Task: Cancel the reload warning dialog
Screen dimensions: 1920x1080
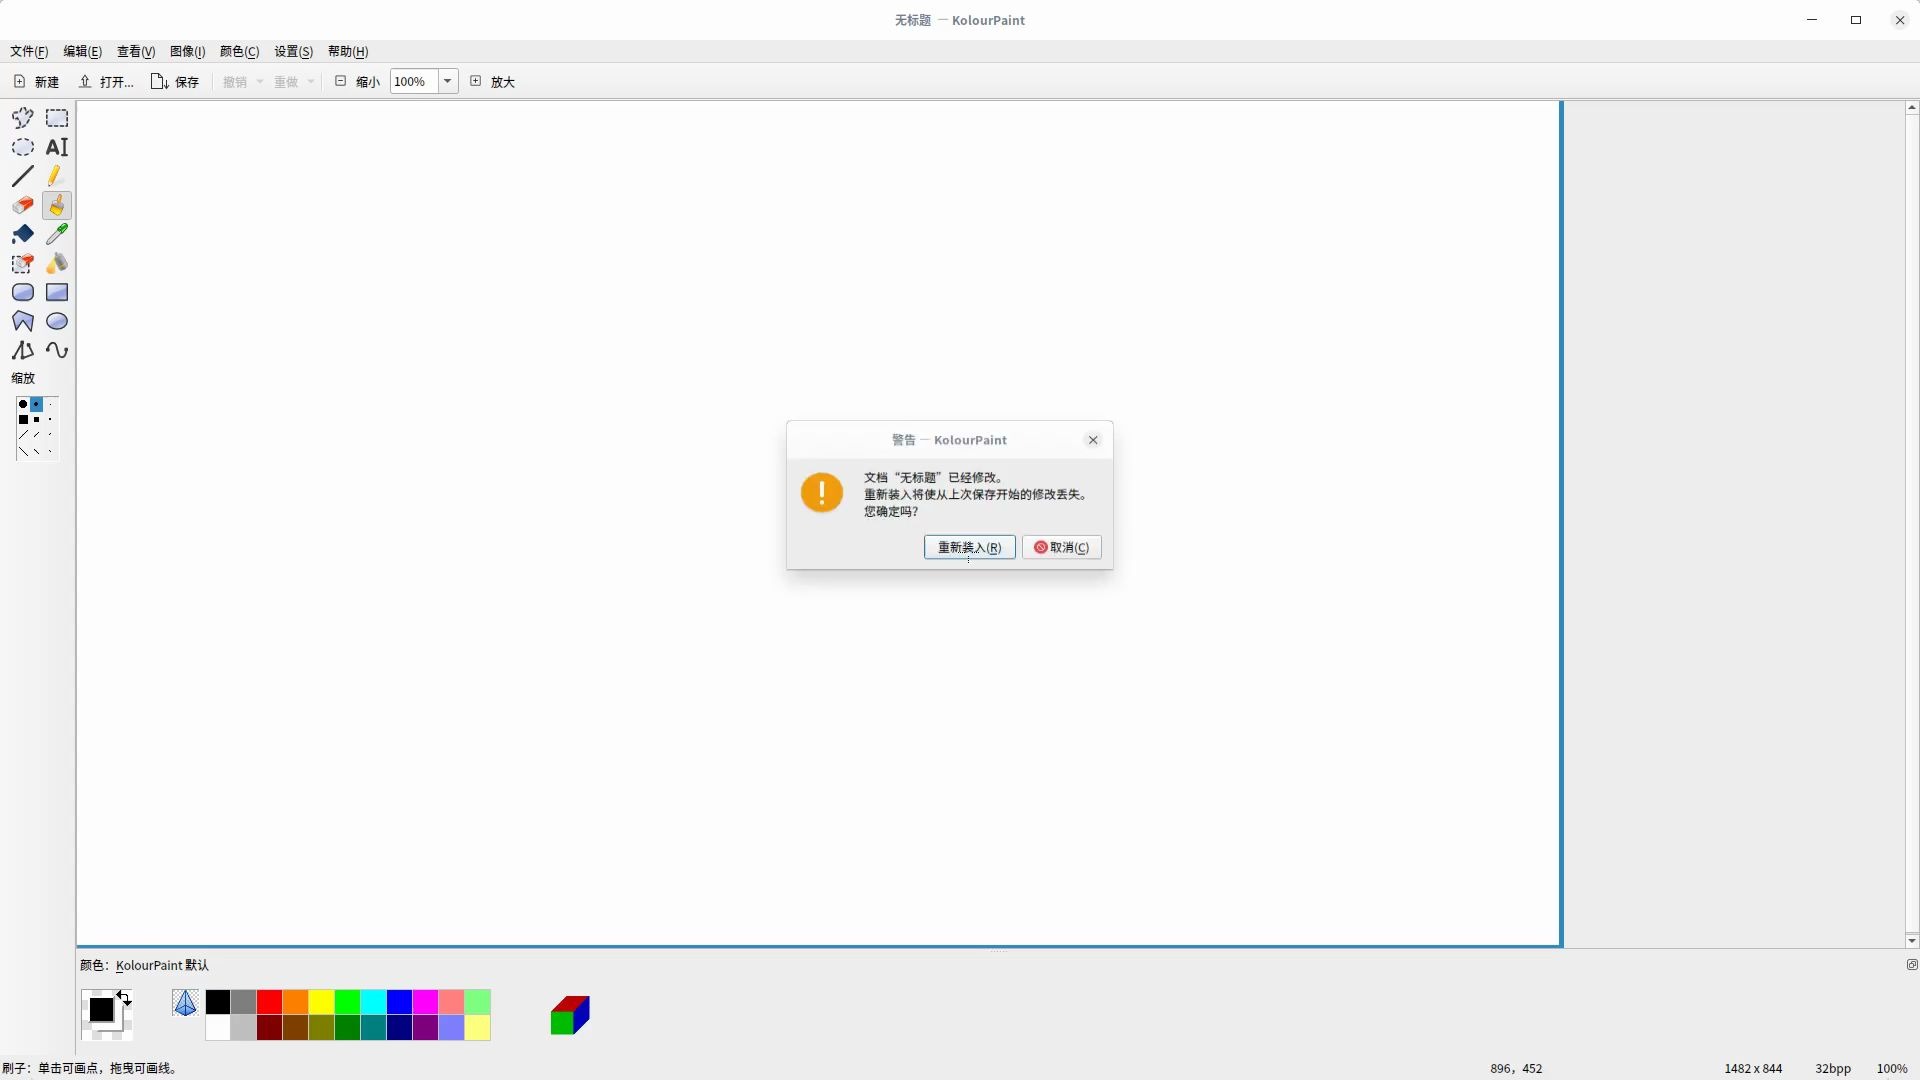Action: (x=1061, y=547)
